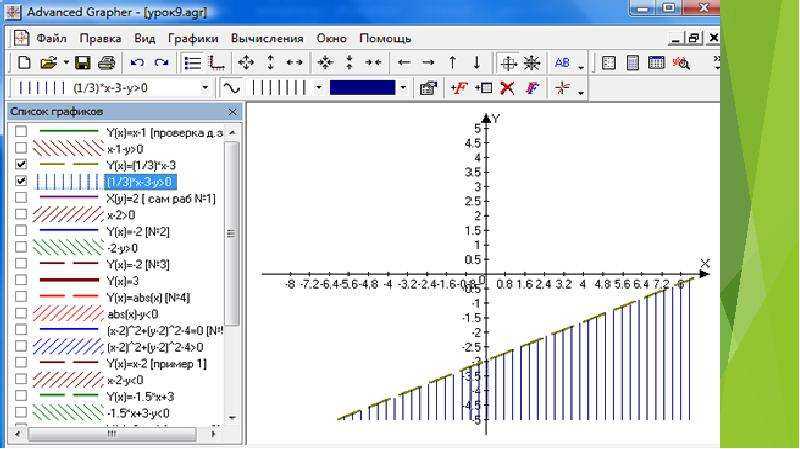The image size is (800, 449).
Task: Enable the x-2>0 graph checkbox
Action: 20,214
